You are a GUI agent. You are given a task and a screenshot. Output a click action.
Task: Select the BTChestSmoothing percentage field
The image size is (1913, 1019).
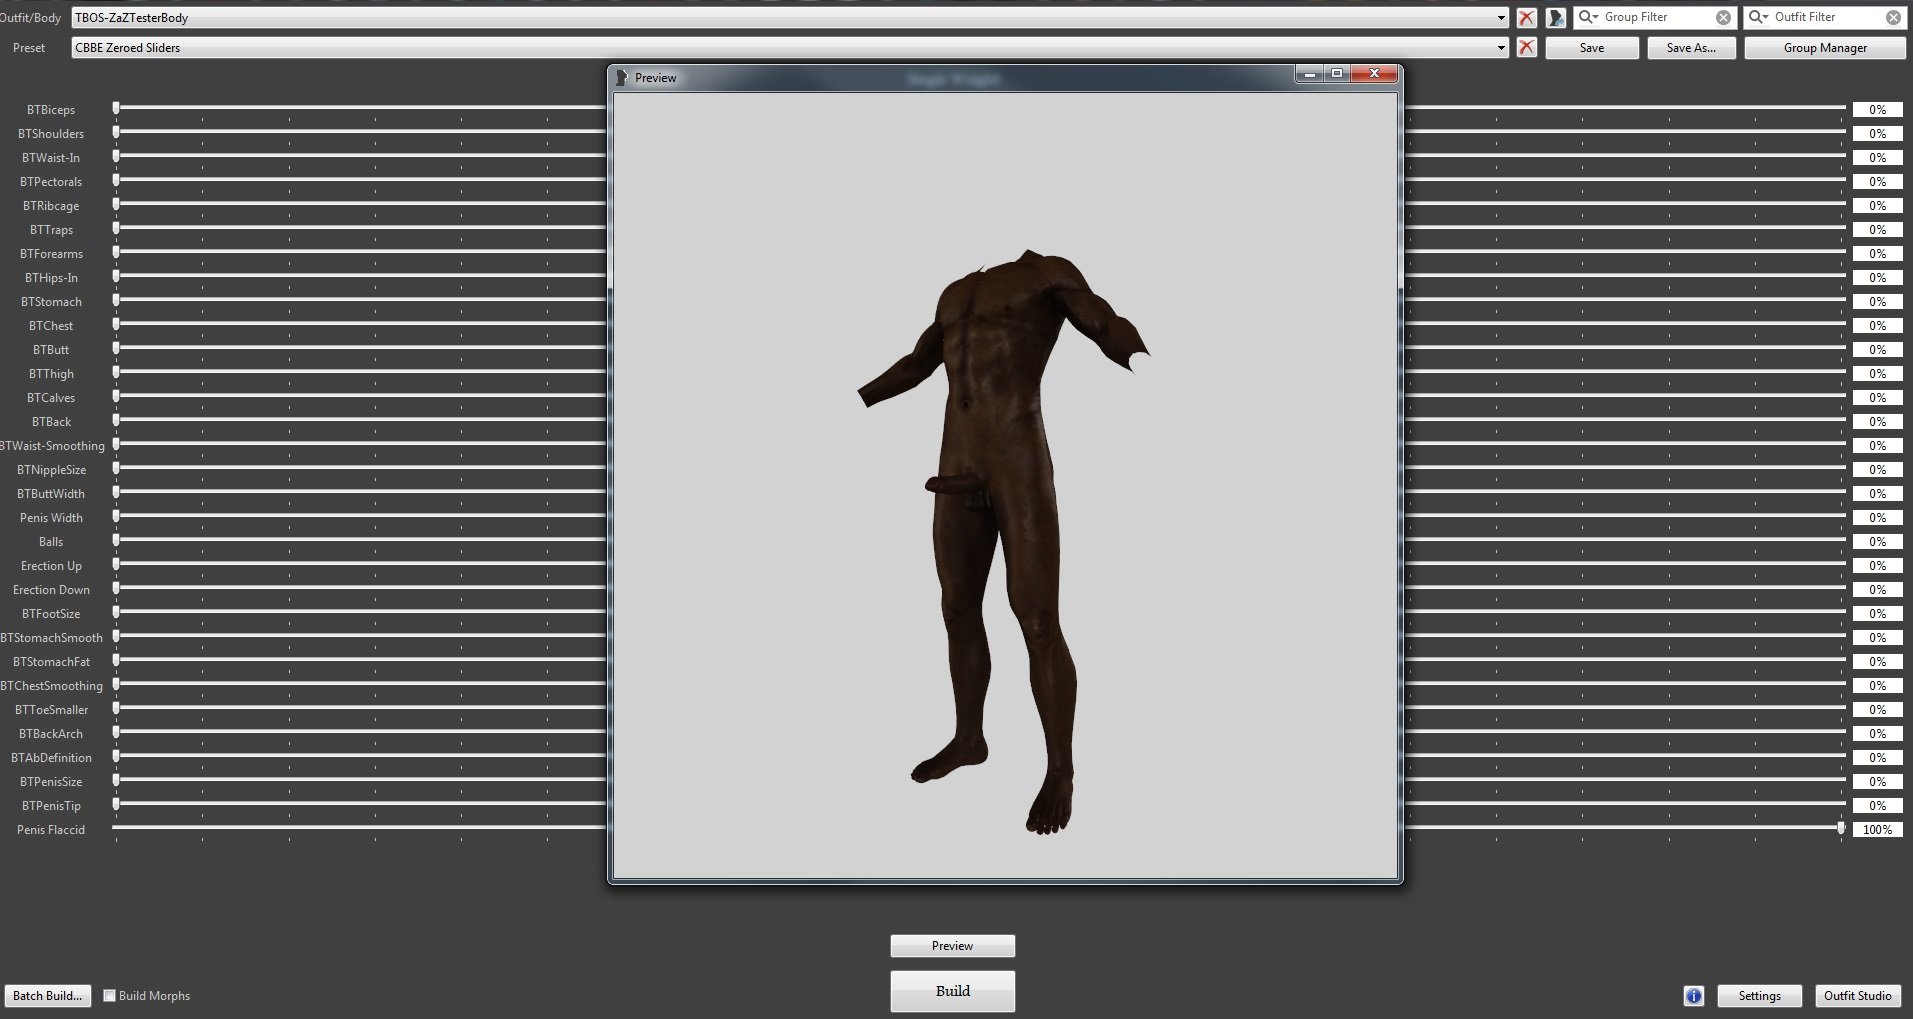tap(1878, 686)
